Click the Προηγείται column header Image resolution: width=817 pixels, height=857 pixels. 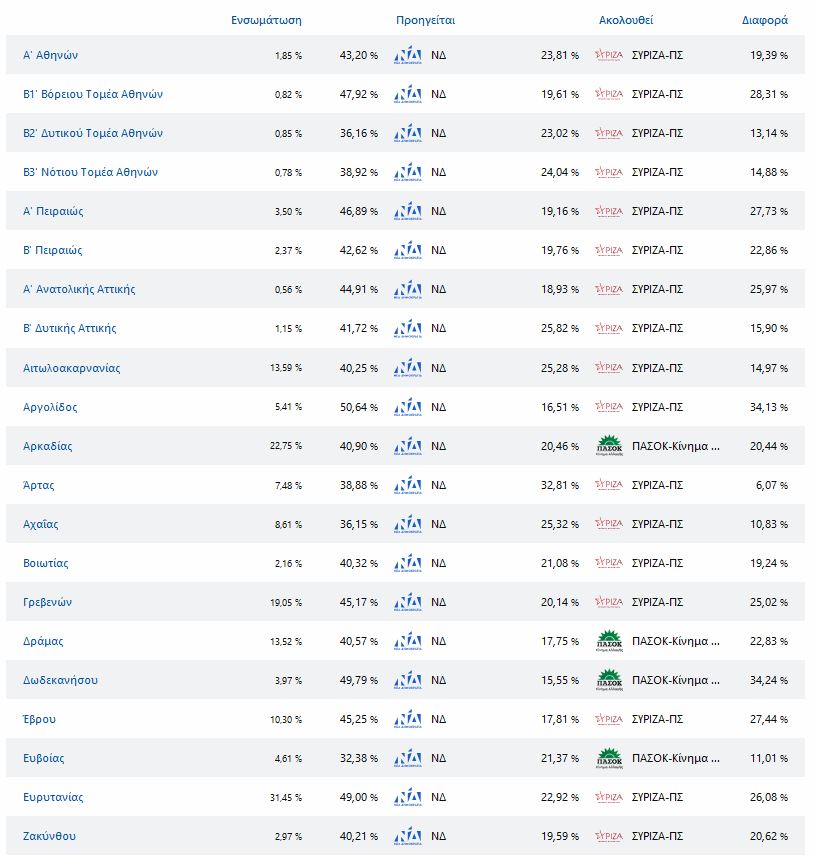[x=425, y=20]
